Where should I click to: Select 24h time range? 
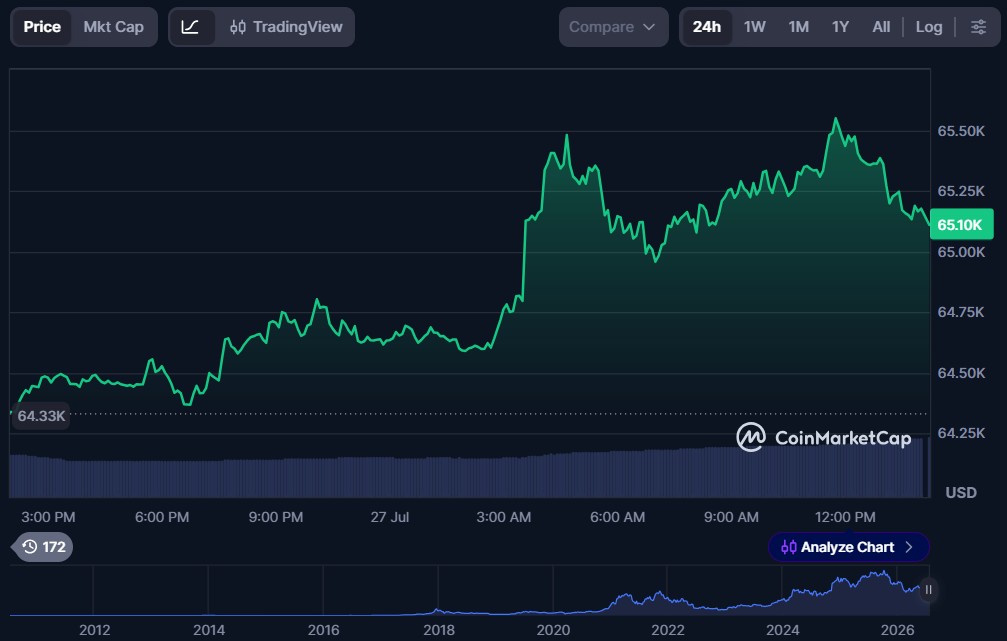pyautogui.click(x=706, y=27)
